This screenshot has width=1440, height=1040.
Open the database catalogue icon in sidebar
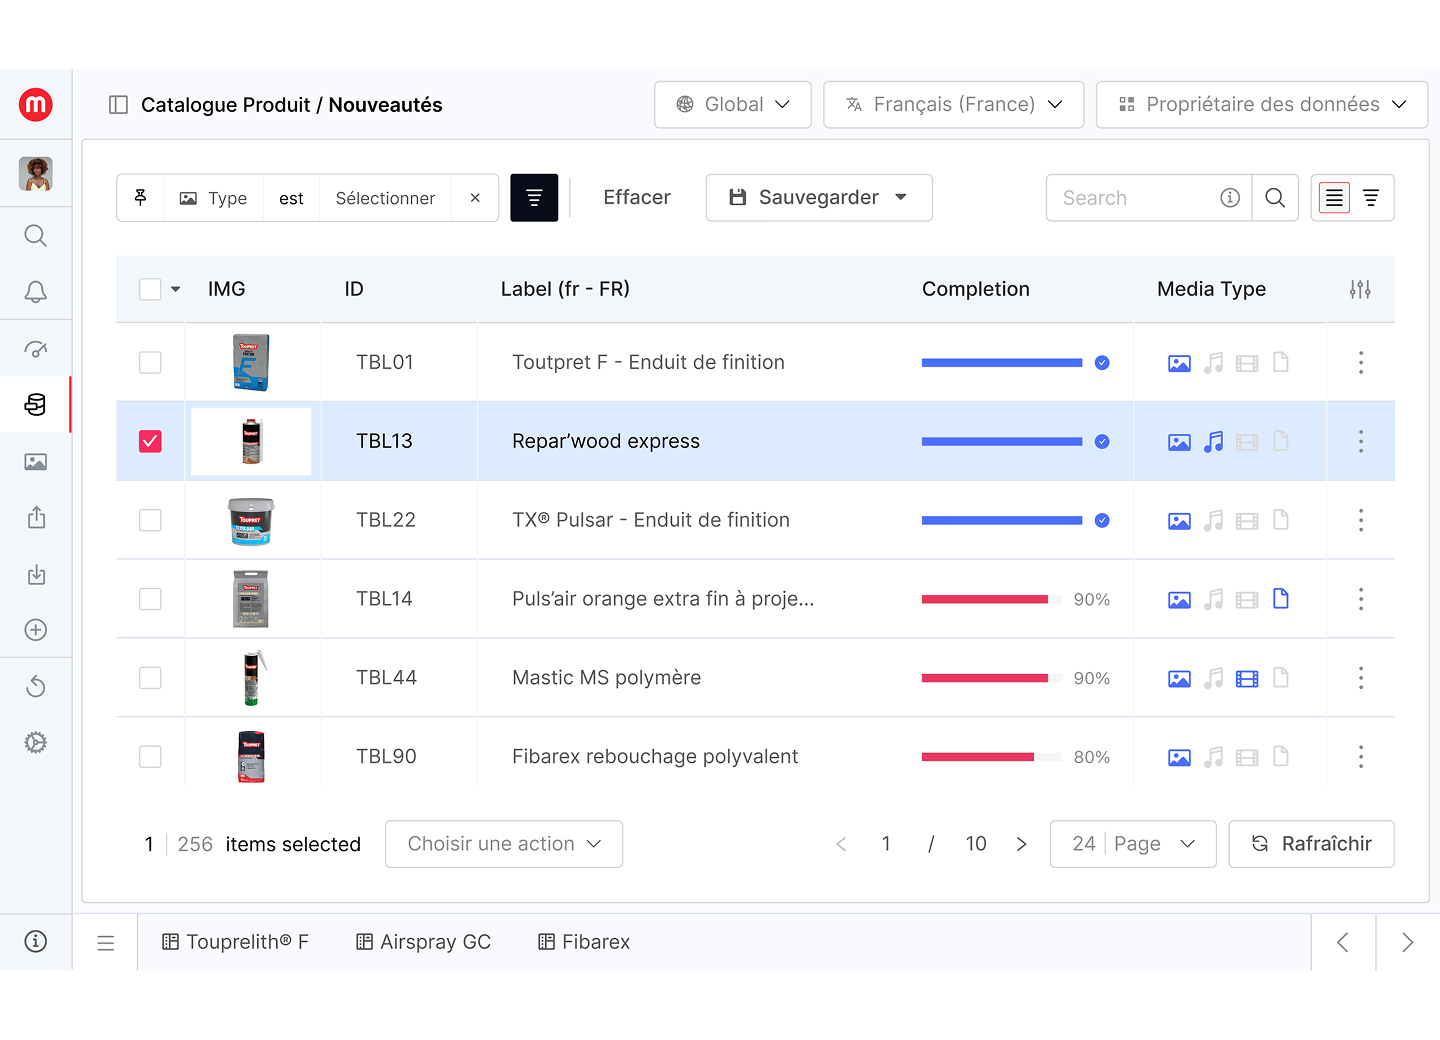(x=35, y=405)
